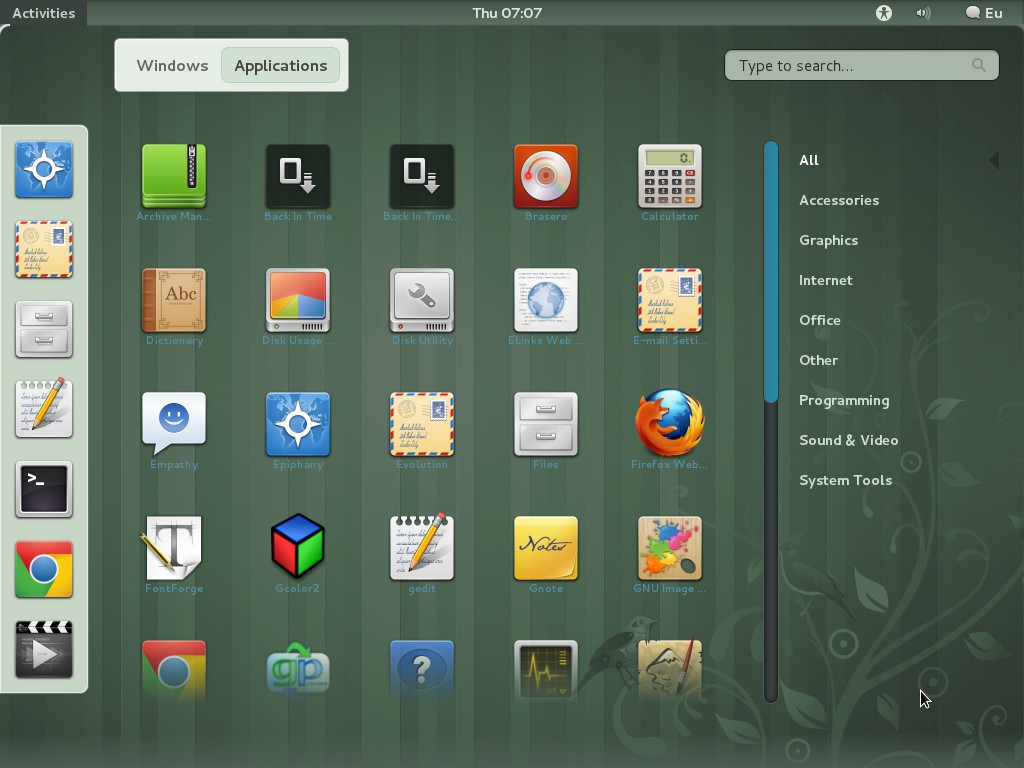Launch Chrome from the dash
1024x768 pixels.
pyautogui.click(x=44, y=569)
